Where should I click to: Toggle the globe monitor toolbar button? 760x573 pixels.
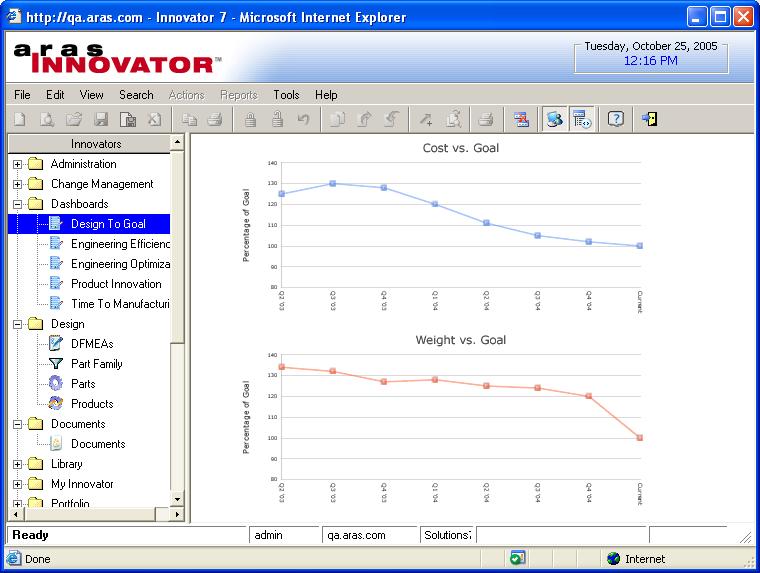point(554,119)
